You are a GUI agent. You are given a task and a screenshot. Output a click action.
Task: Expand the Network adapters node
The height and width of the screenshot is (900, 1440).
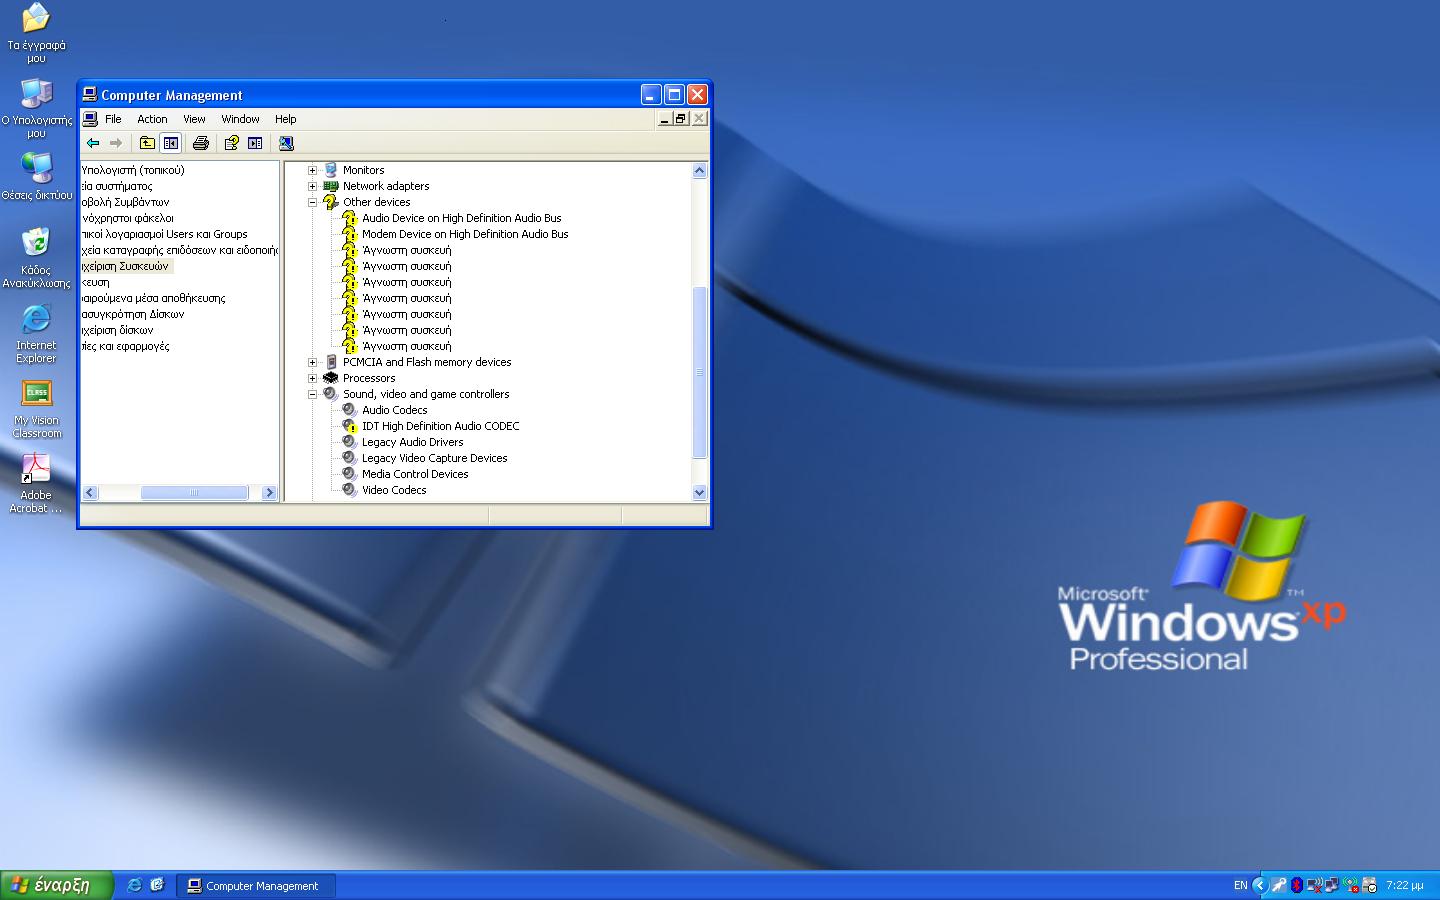(x=312, y=186)
